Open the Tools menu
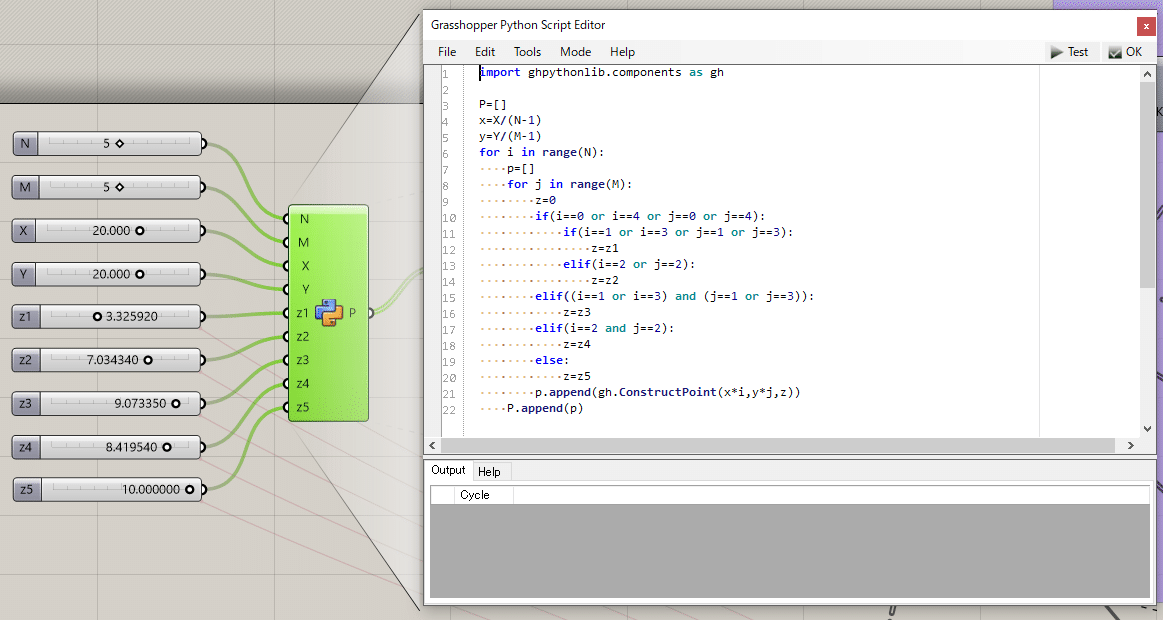The height and width of the screenshot is (620, 1163). [527, 52]
